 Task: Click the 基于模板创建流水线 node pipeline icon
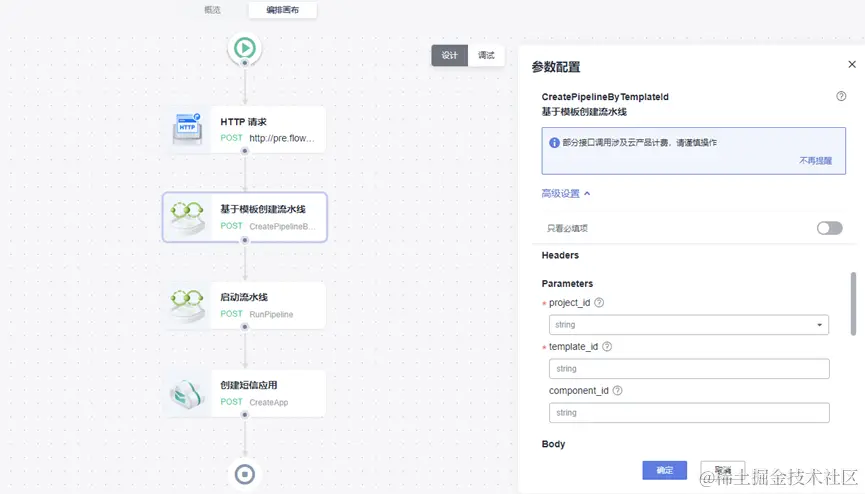pyautogui.click(x=188, y=217)
